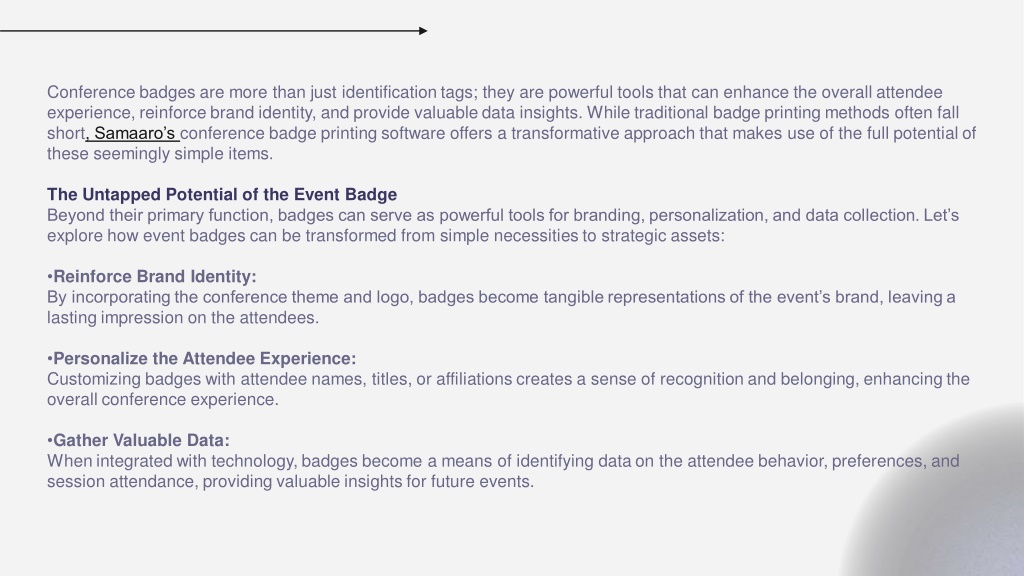Click sentence beginning "Beyond their primary function"
1024x576 pixels.
tap(503, 225)
